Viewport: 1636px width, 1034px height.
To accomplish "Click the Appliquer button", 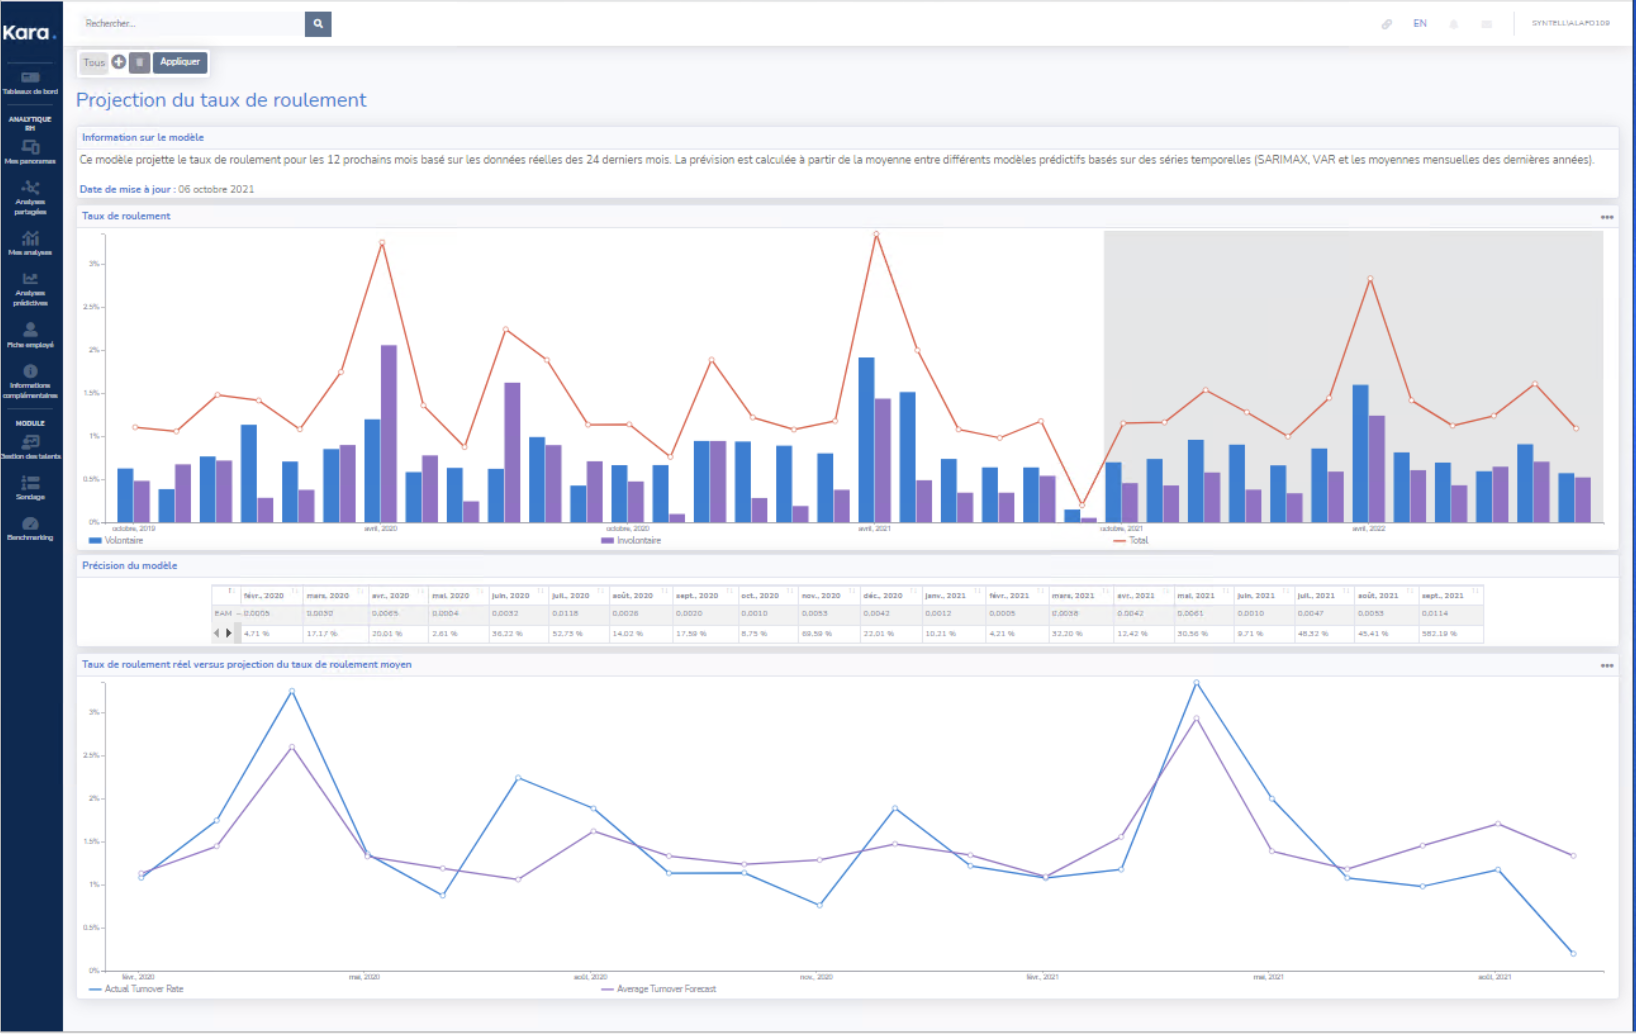I will tap(180, 62).
